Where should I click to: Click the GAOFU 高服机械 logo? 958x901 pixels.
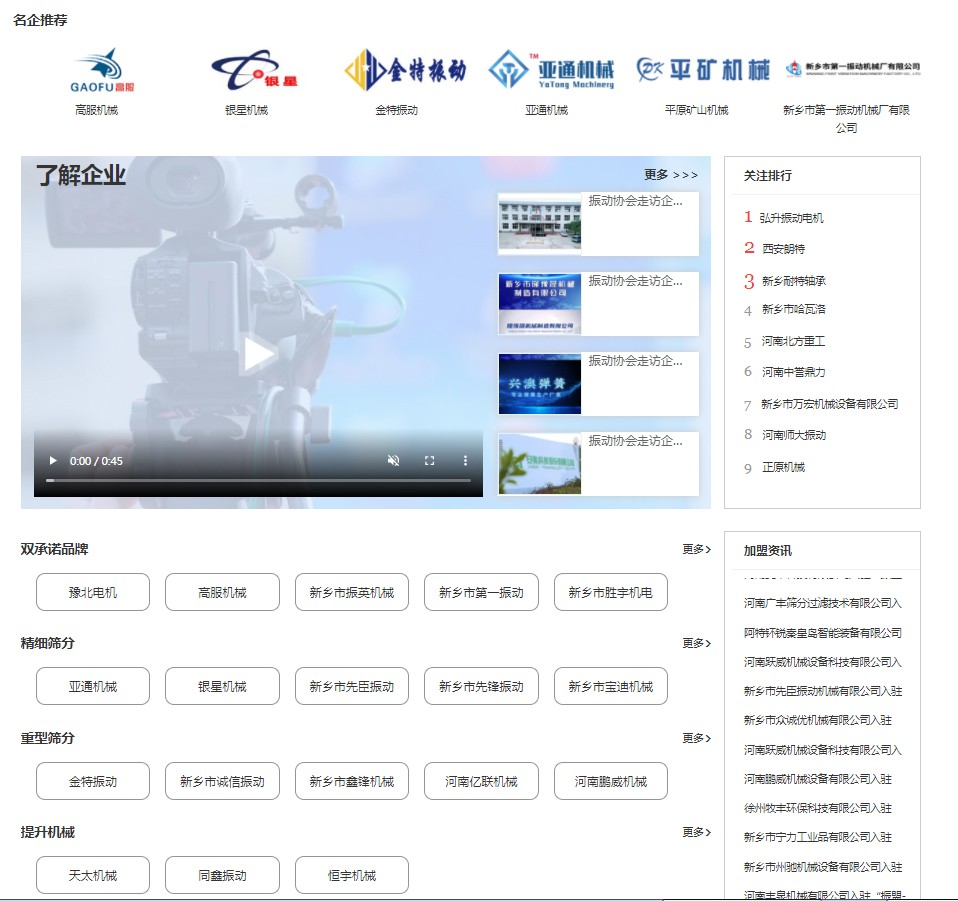[x=96, y=69]
